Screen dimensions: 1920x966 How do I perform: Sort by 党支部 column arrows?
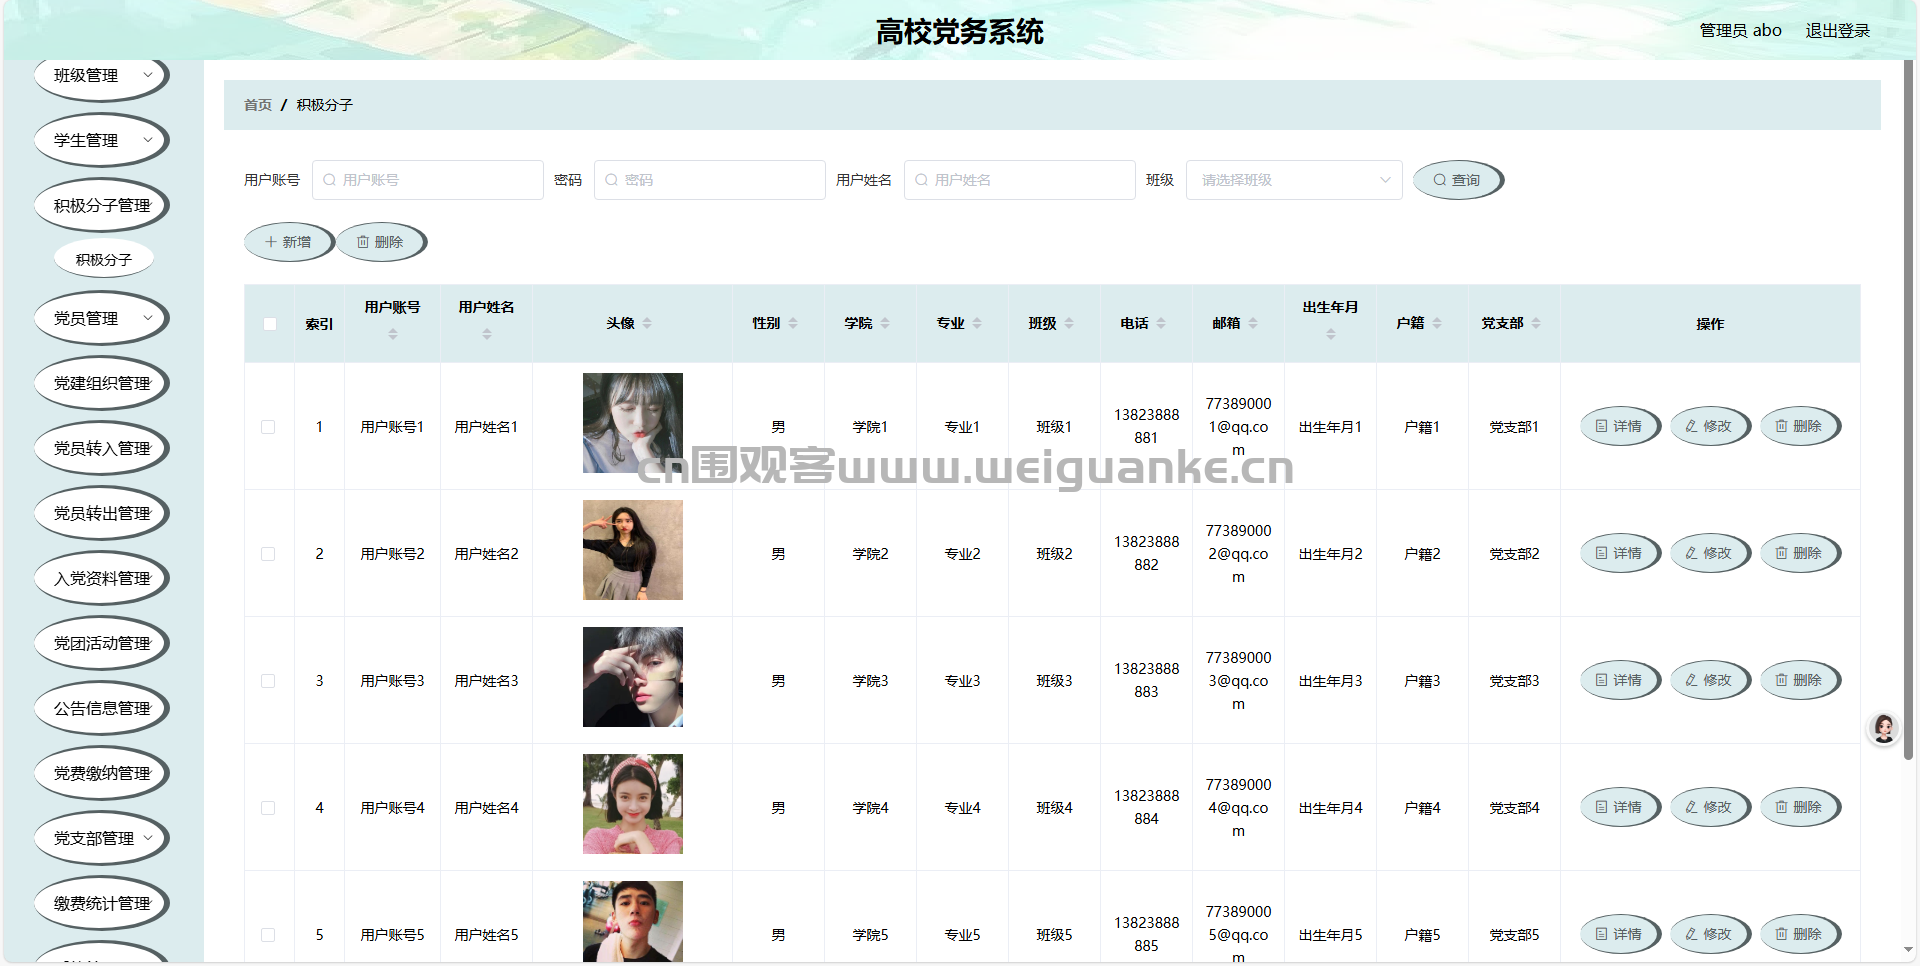coord(1536,323)
